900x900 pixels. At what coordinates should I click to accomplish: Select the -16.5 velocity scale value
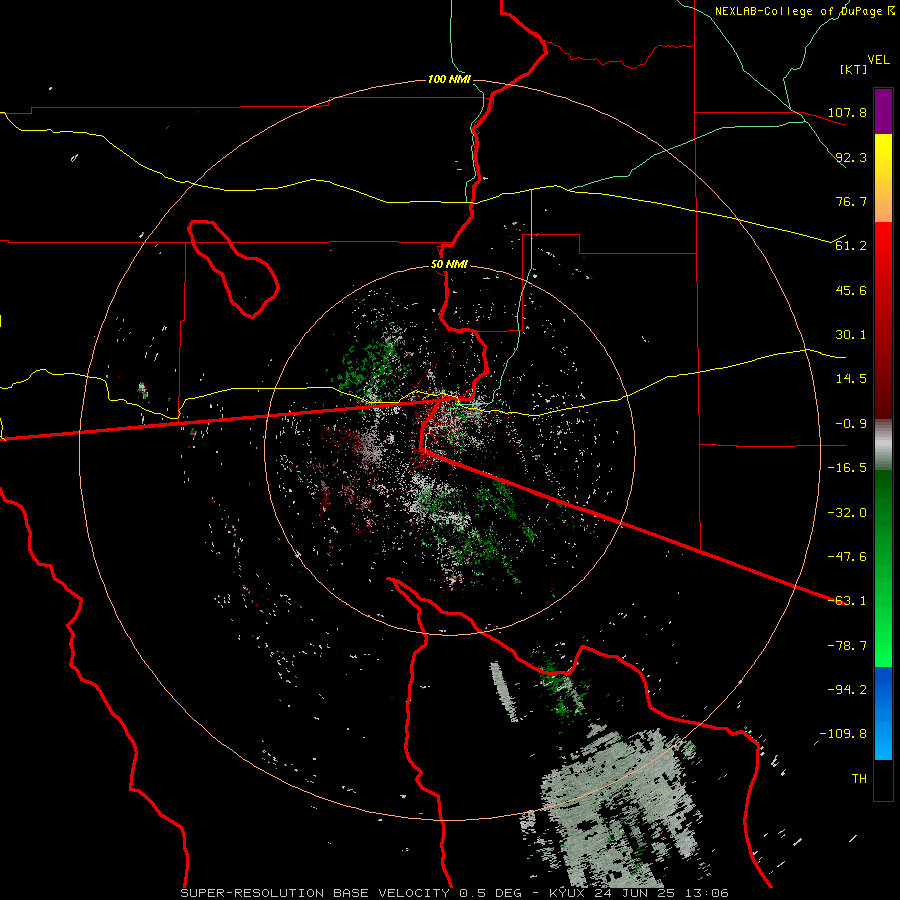[847, 468]
